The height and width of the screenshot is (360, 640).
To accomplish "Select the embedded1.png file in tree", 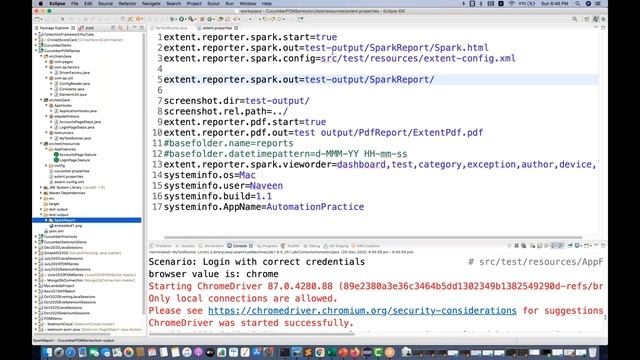I will [x=68, y=225].
